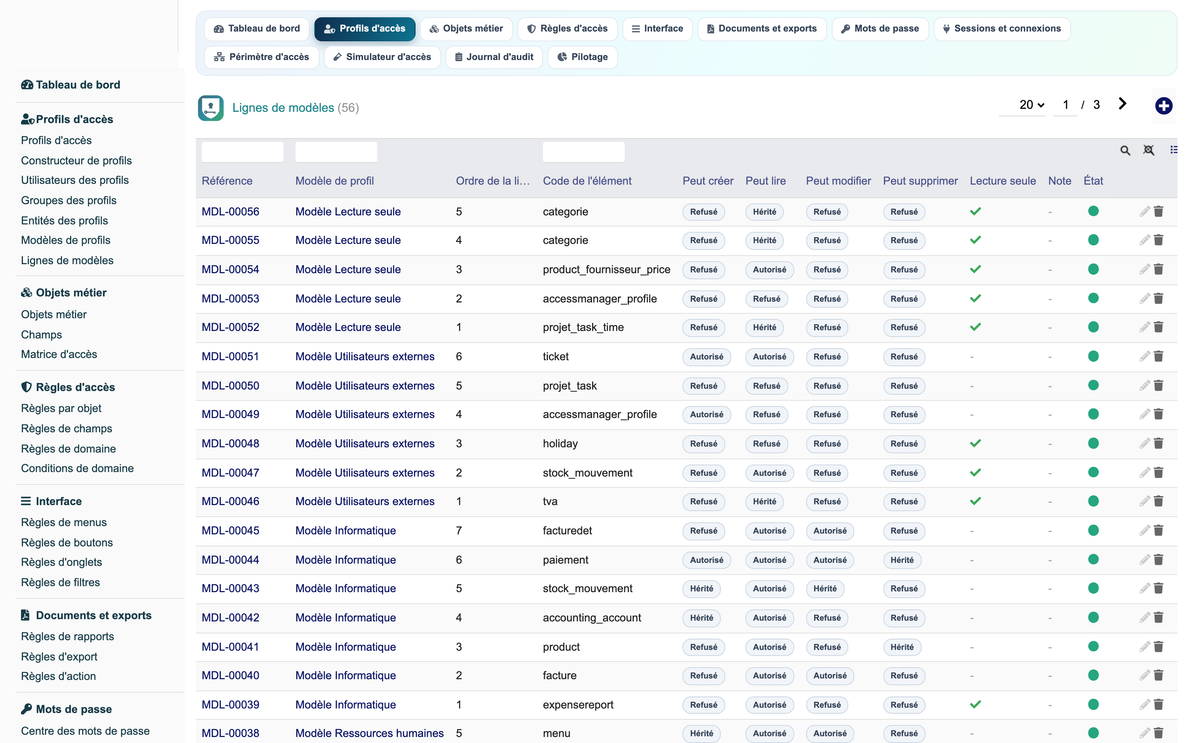Clear search filters with crossed magnifier icon
The width and height of the screenshot is (1200, 743).
[1149, 150]
